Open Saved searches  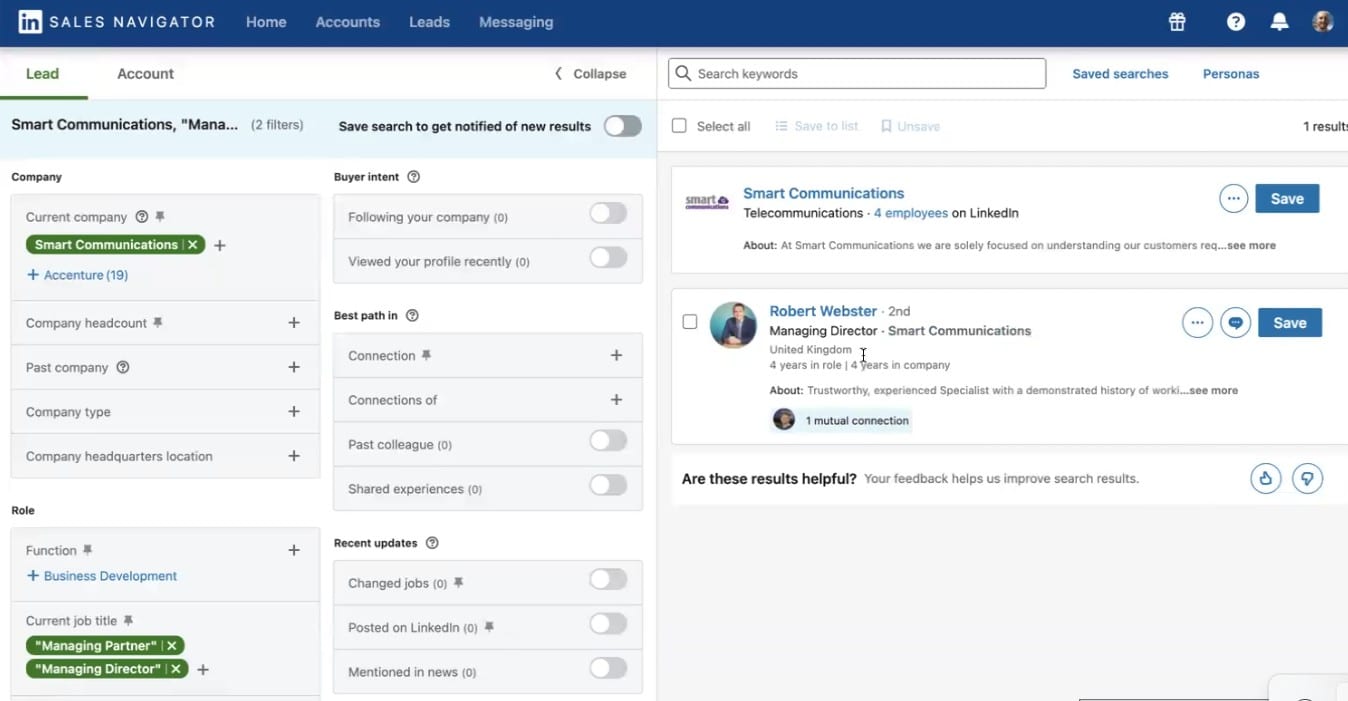click(x=1120, y=74)
